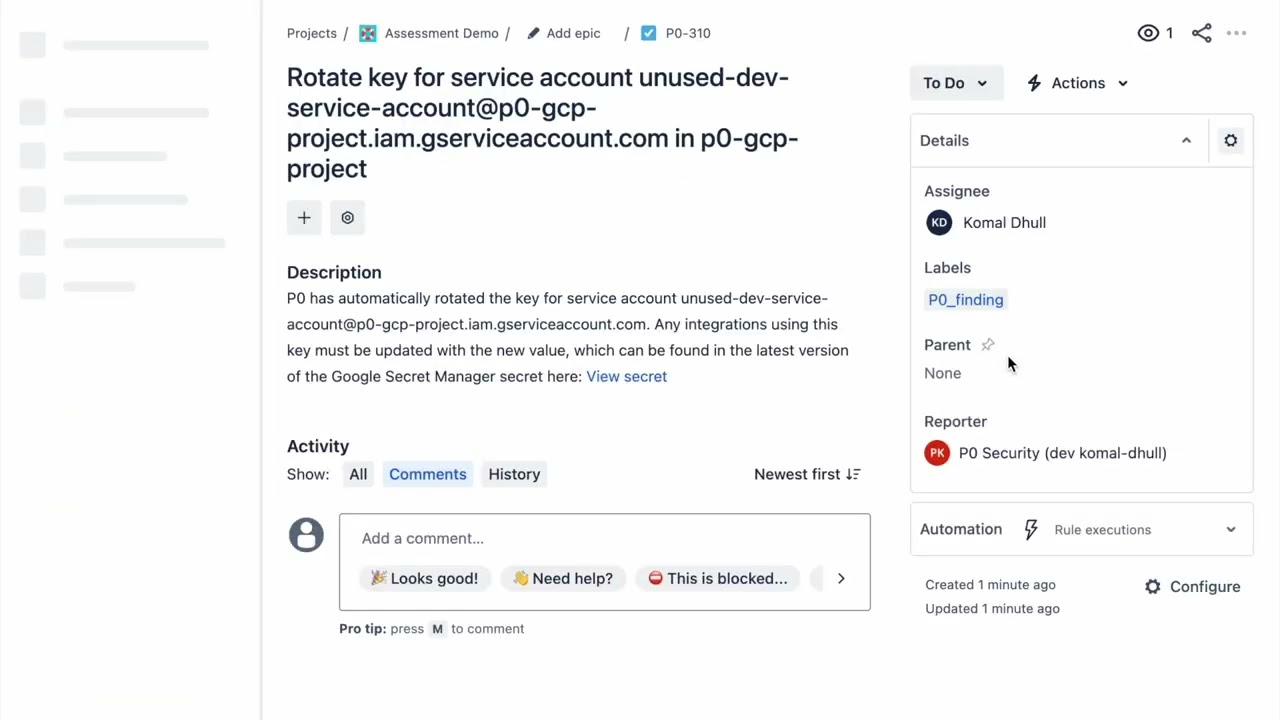Click the Add epic pencil icon

pyautogui.click(x=533, y=33)
